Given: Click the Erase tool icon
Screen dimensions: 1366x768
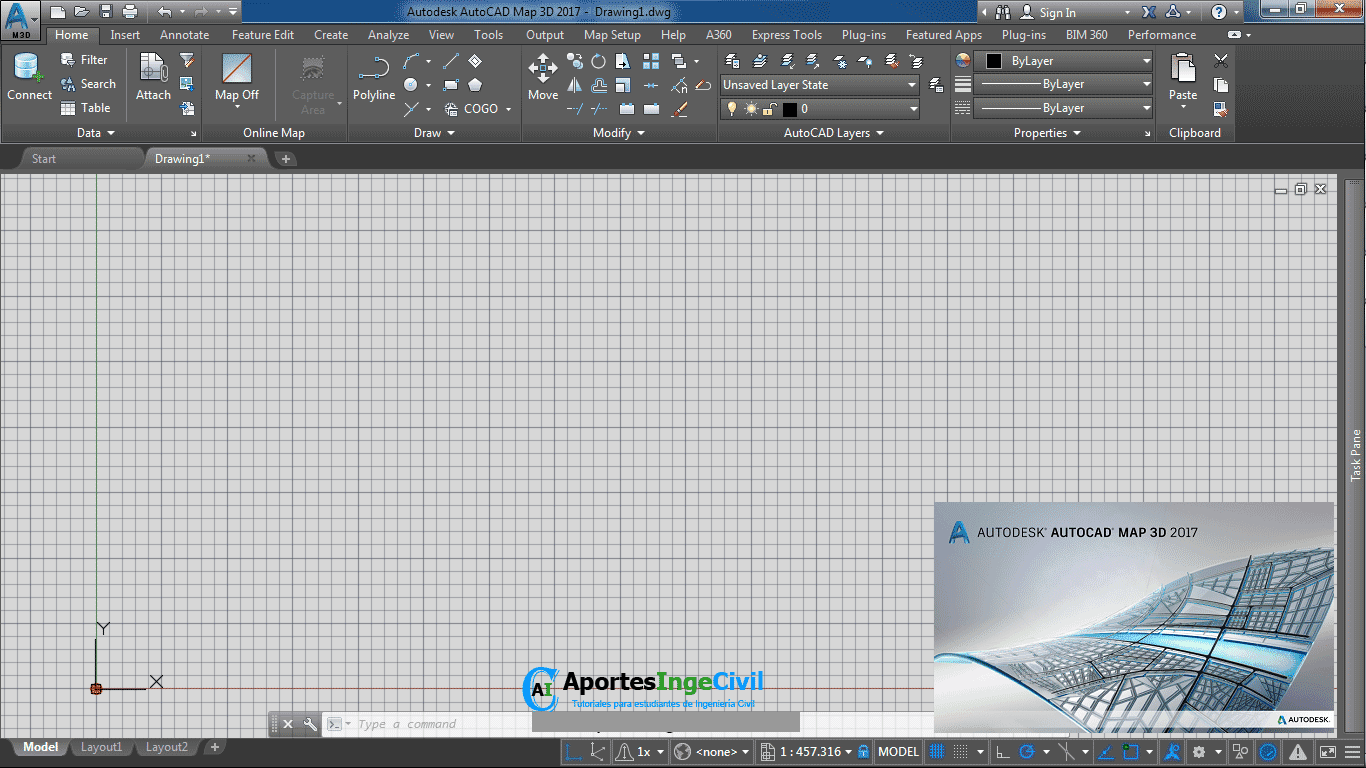Looking at the screenshot, I should (679, 108).
